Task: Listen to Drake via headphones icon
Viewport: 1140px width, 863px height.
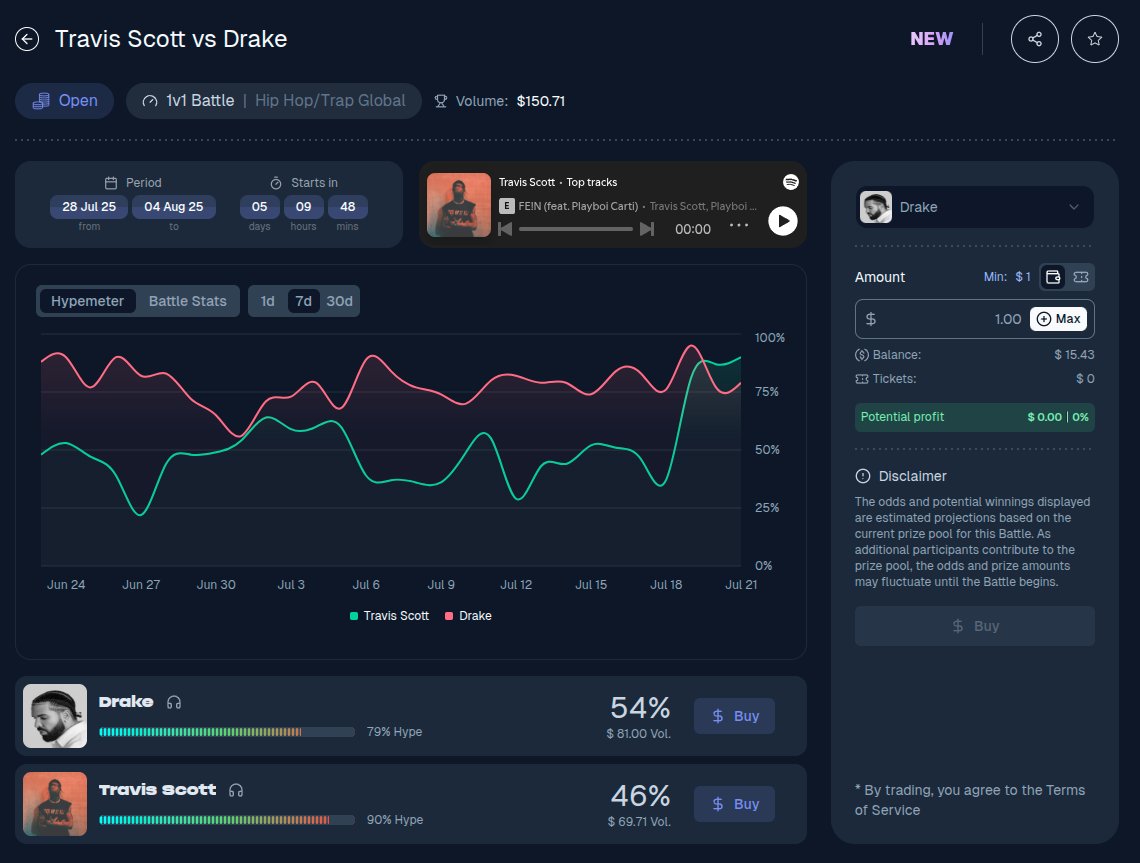Action: [x=174, y=702]
